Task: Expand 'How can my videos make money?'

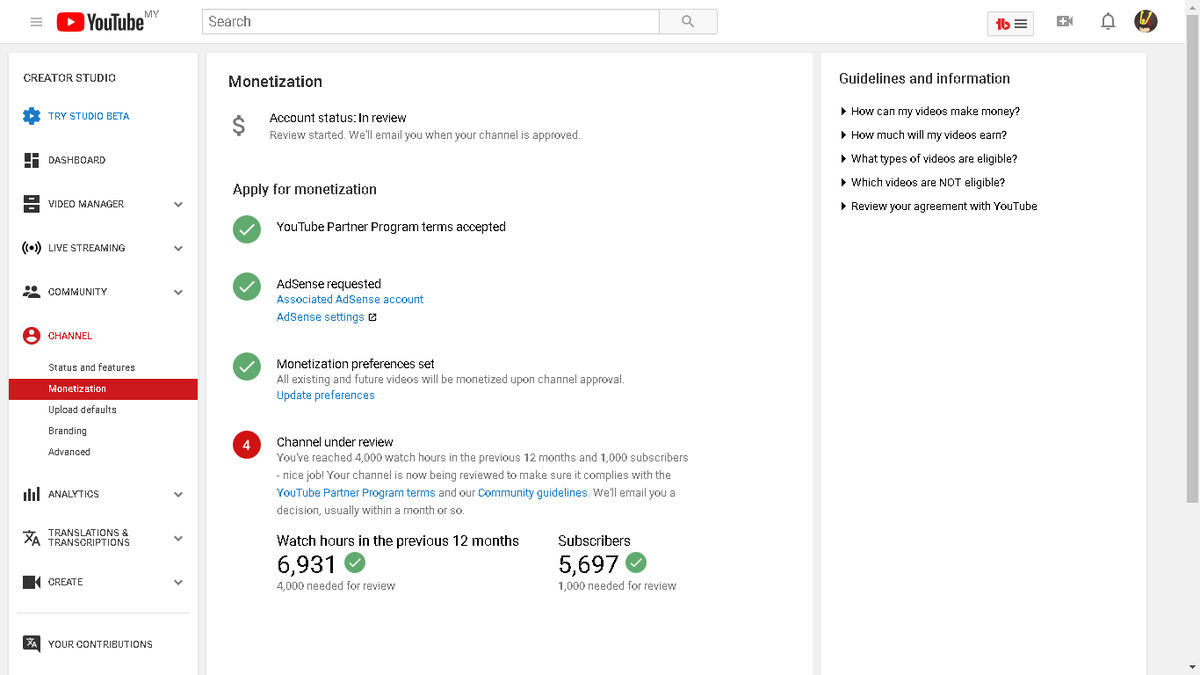Action: (930, 111)
